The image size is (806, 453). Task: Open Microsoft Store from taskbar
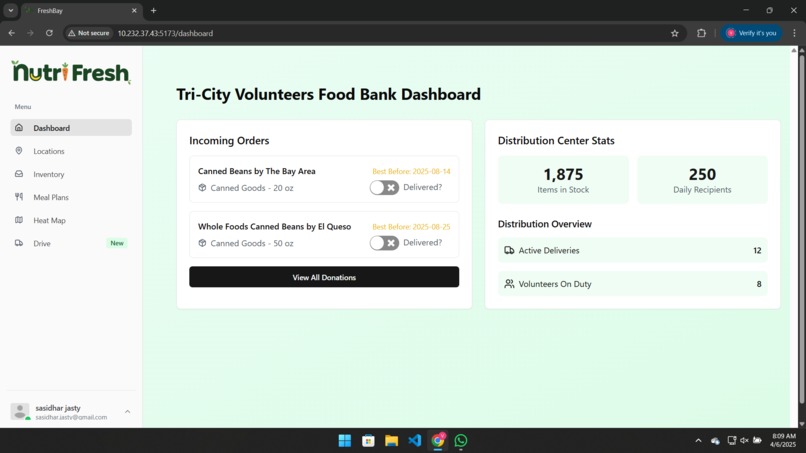(368, 441)
